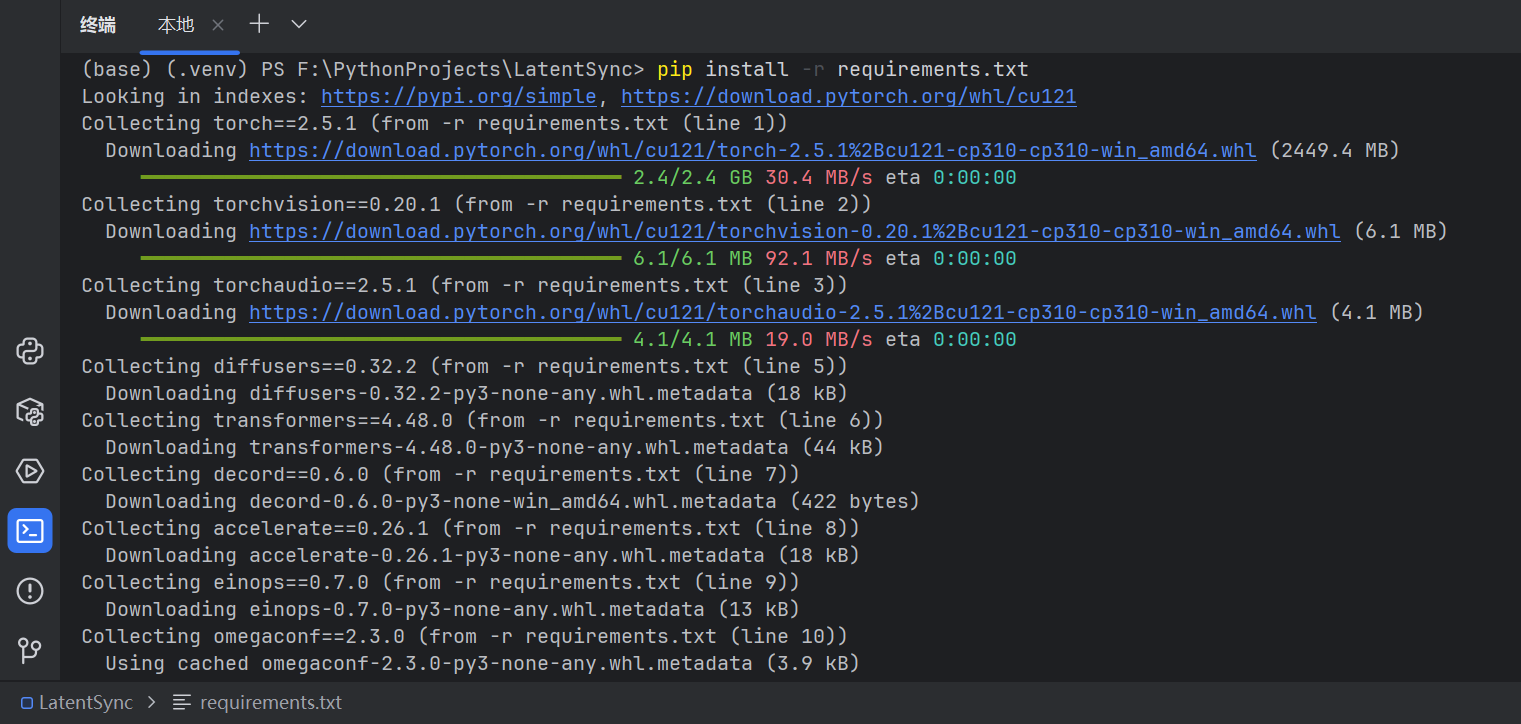
Task: Click 'Downloading transformers-4.48.0-py3-none-any.whl.metadata' line
Action: pos(495,448)
